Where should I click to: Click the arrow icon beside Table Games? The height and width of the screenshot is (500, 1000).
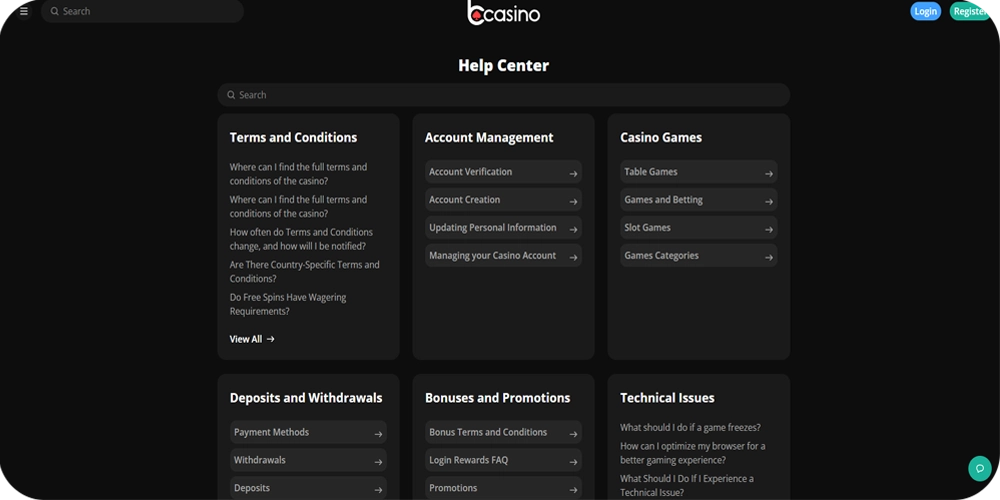coord(768,173)
